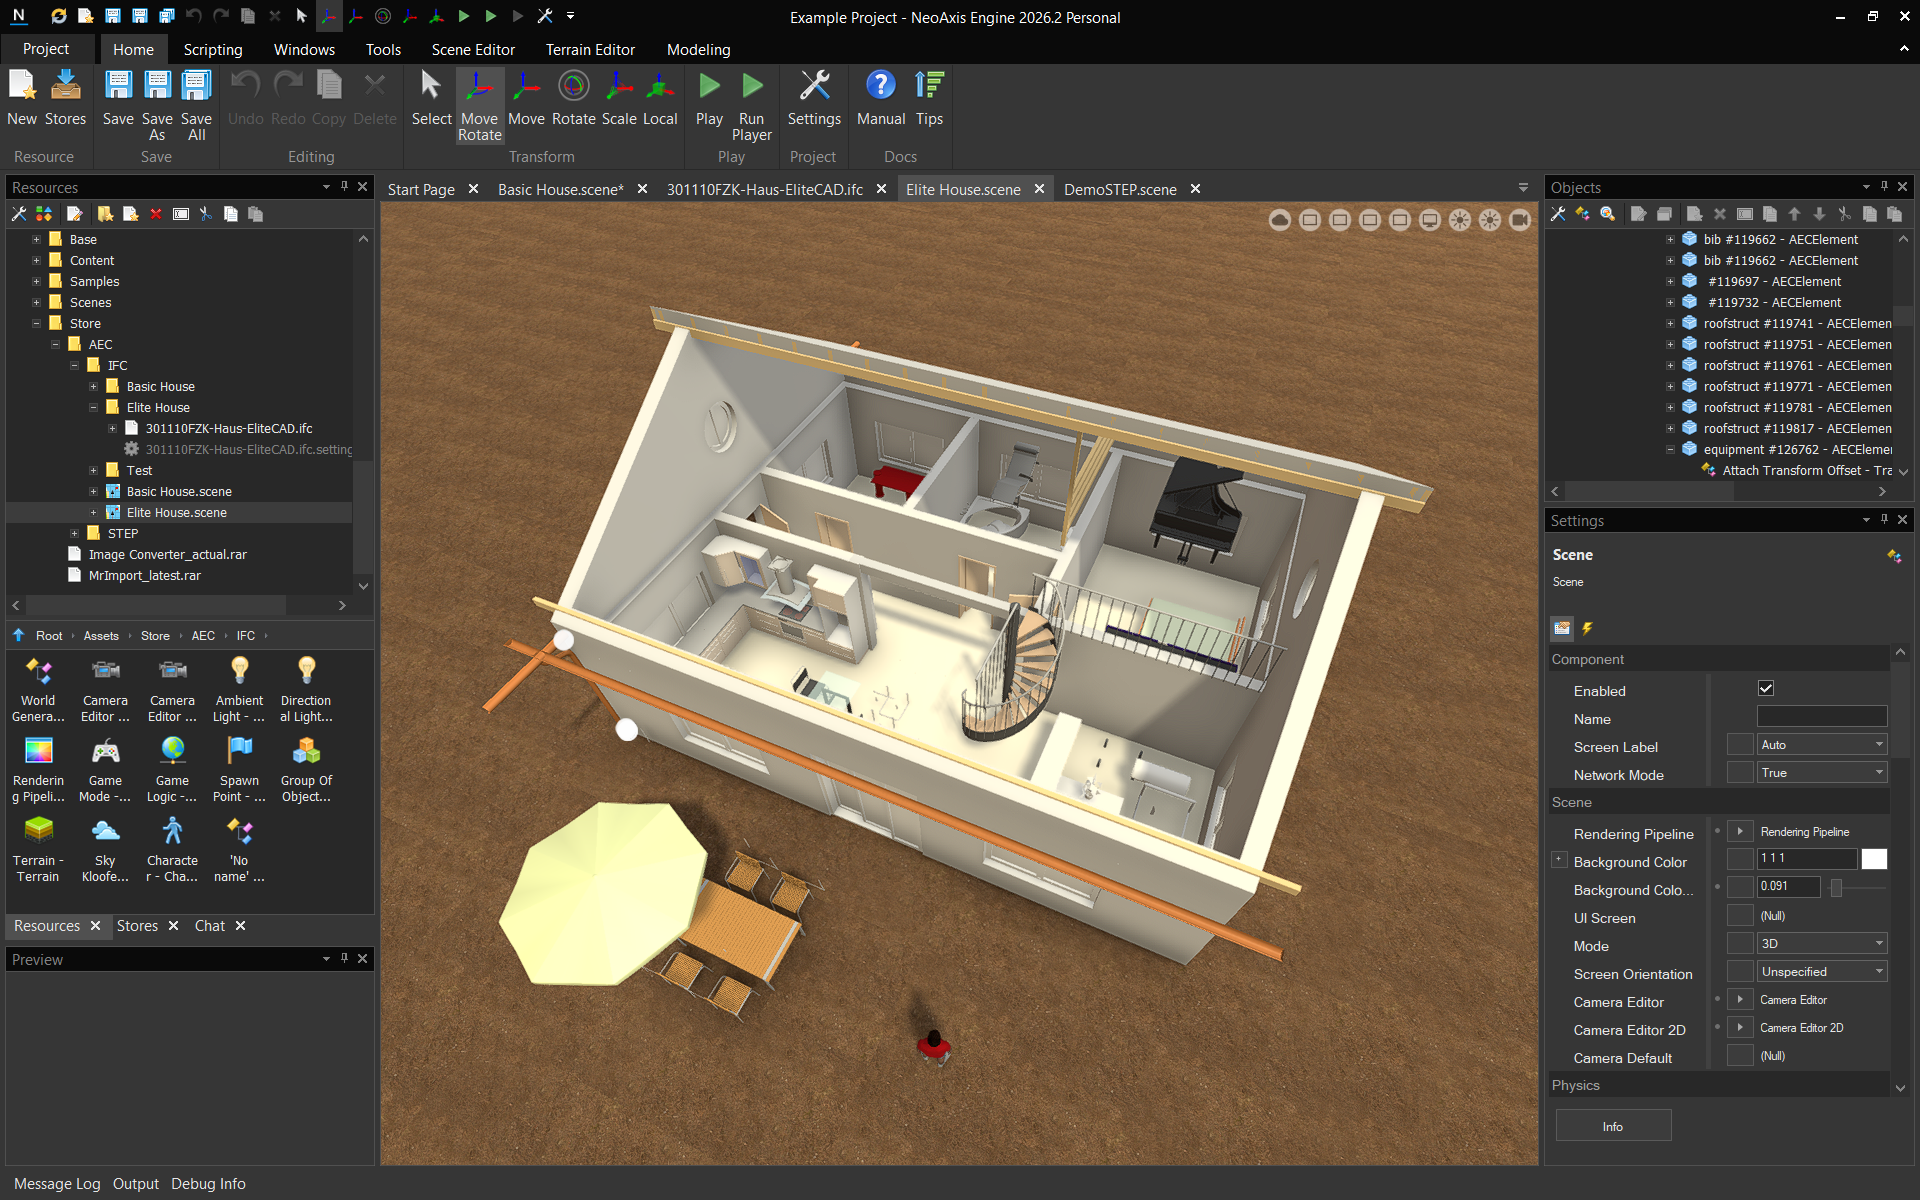Image resolution: width=1920 pixels, height=1200 pixels.
Task: Select the Move Rotate transform tool
Action: click(x=479, y=105)
